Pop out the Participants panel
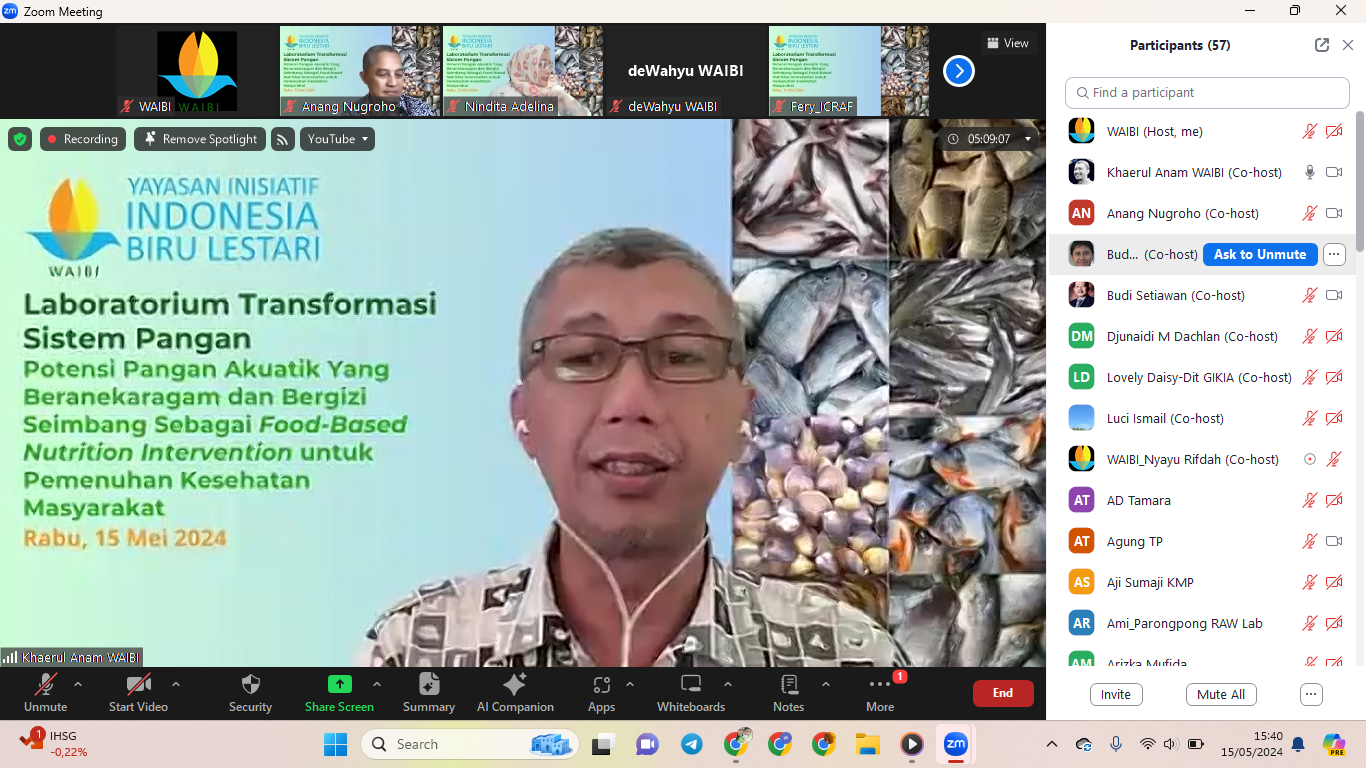The height and width of the screenshot is (768, 1366). [x=1322, y=45]
